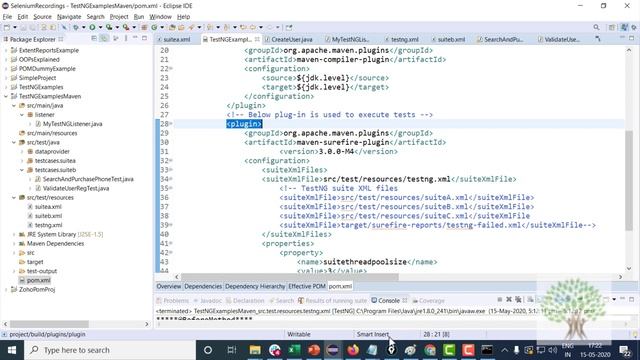Expand the ExtentReportsExample project
This screenshot has height=360, width=640.
coord(6,50)
